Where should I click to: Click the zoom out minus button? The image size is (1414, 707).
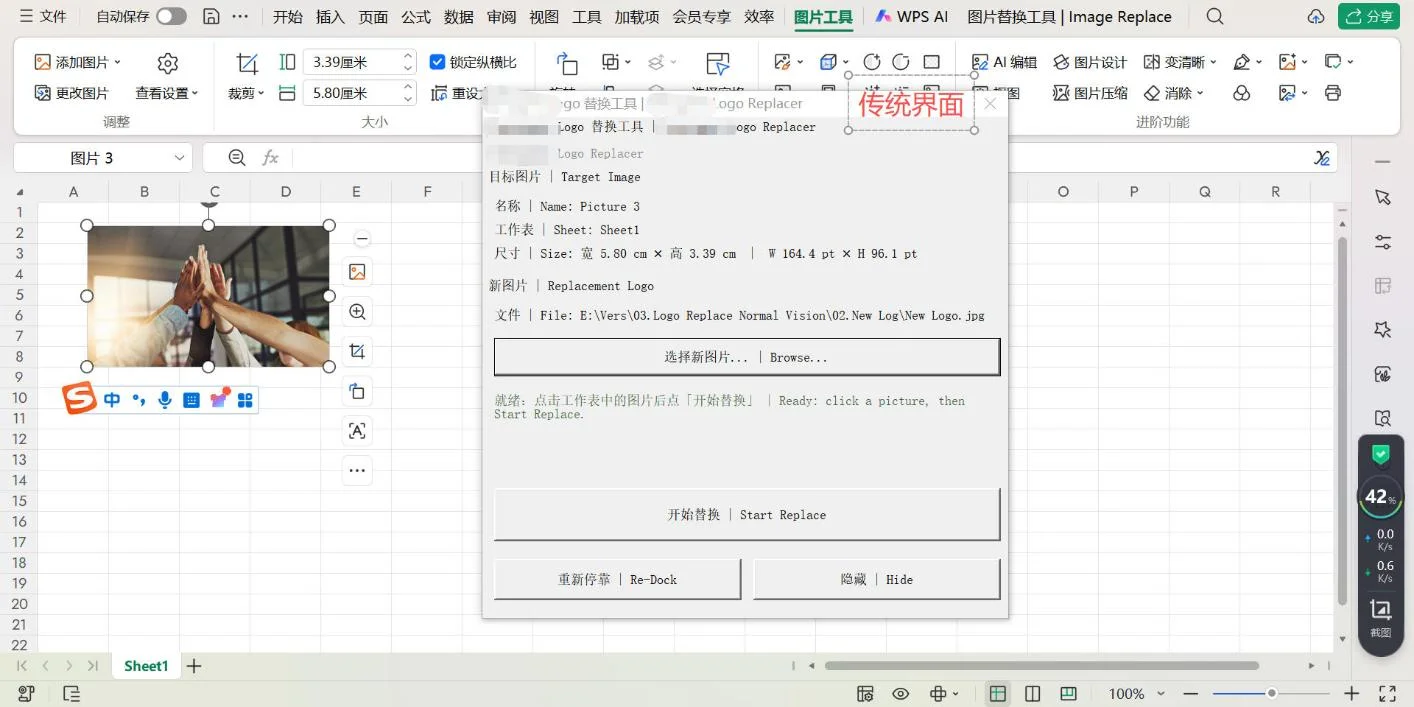[1190, 693]
